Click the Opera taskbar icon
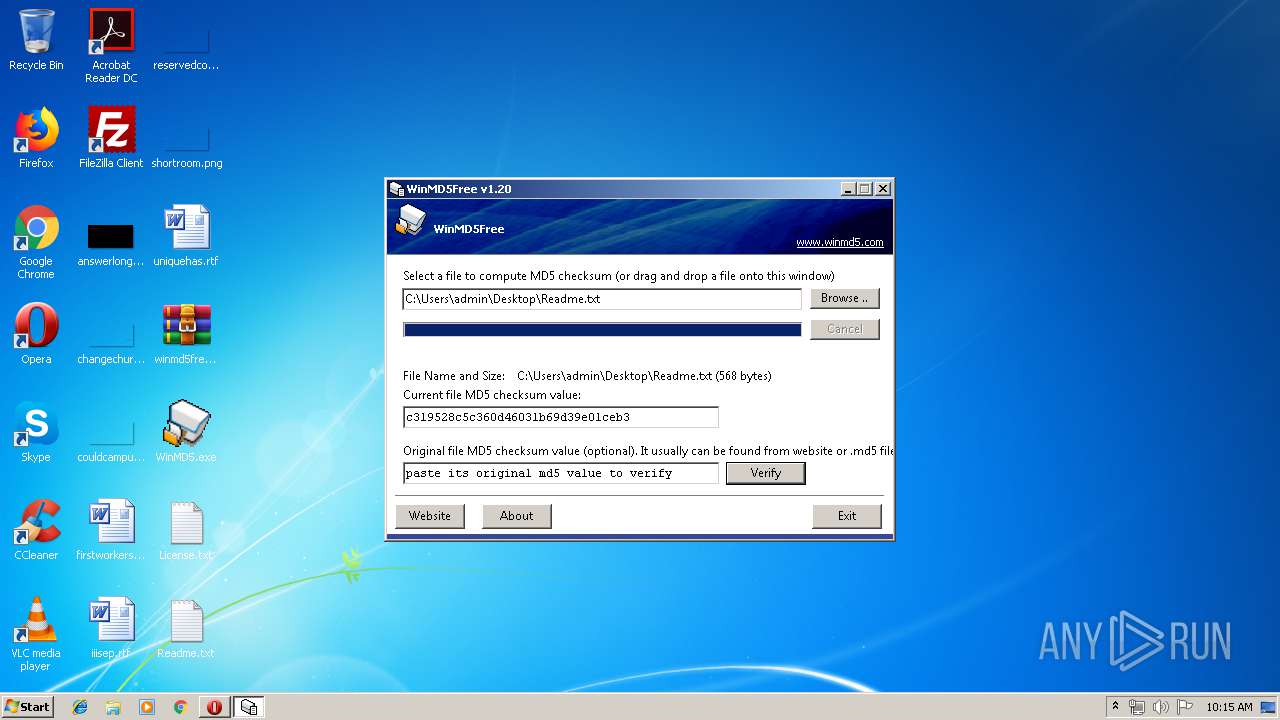1280x720 pixels. coord(214,707)
